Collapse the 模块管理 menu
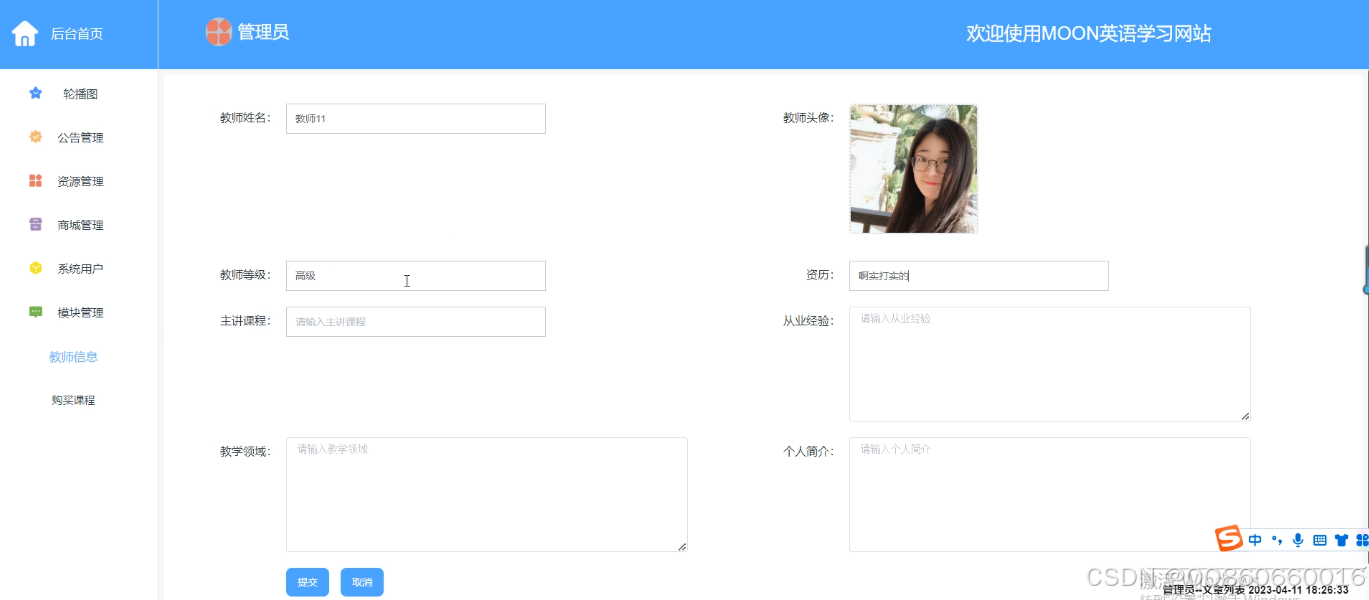Screen dimensions: 1369x600 [x=80, y=313]
